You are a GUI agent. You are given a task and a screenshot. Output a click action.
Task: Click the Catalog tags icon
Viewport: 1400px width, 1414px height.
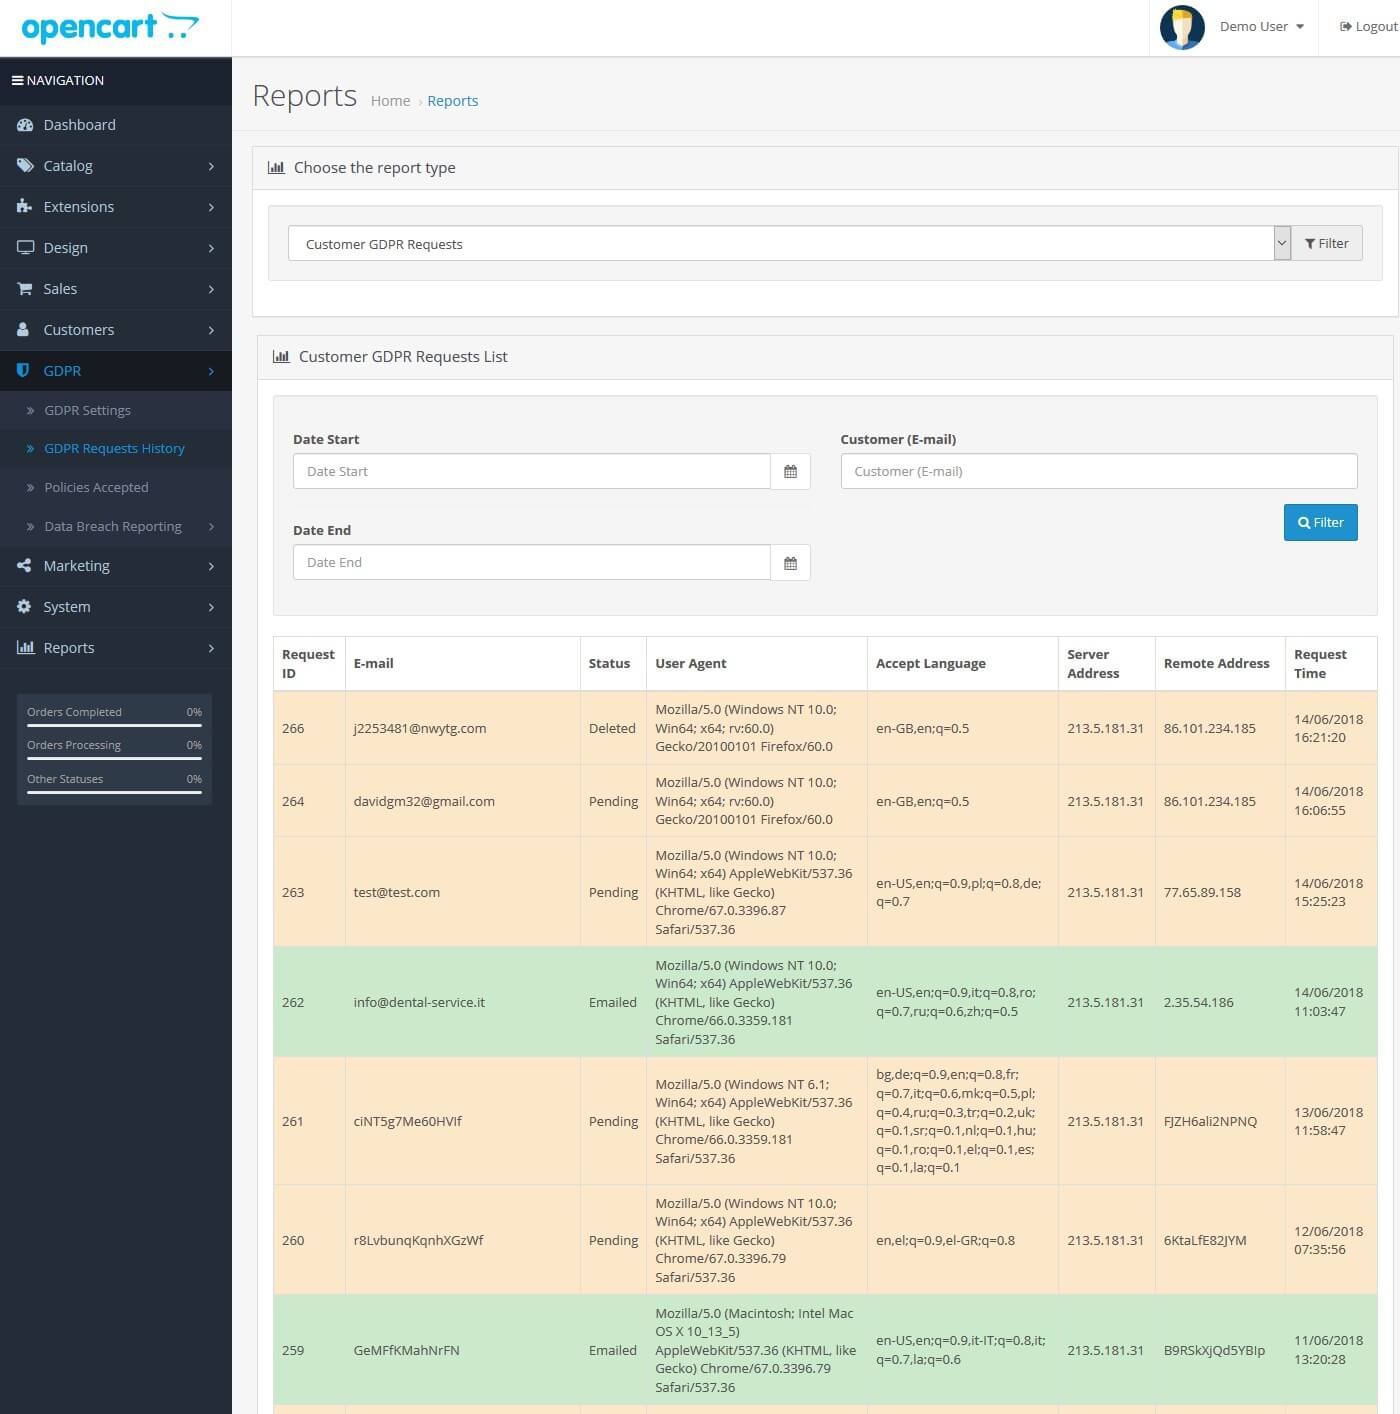point(25,166)
